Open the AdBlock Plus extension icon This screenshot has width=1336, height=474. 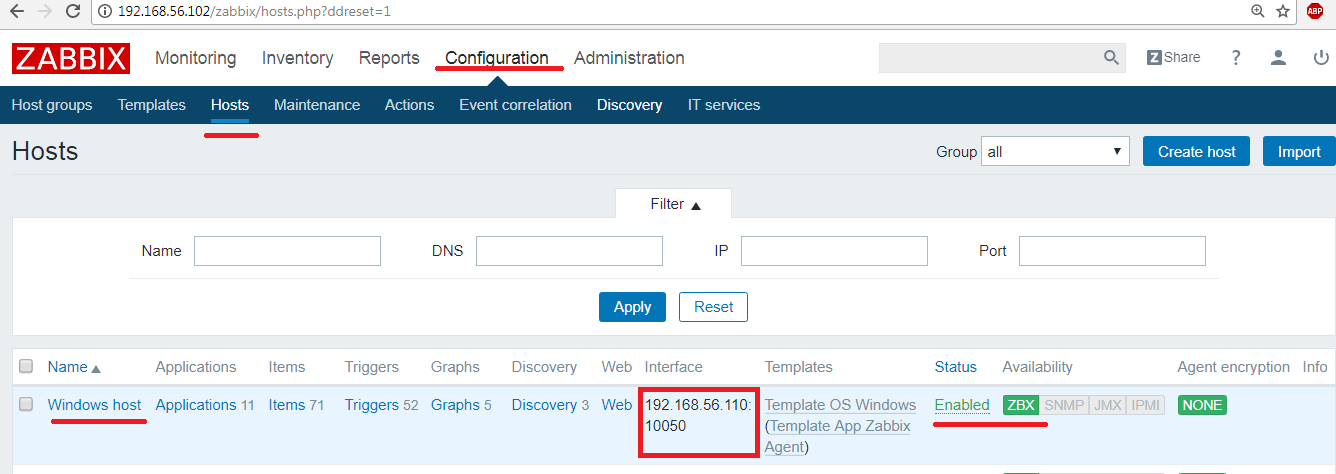1314,12
